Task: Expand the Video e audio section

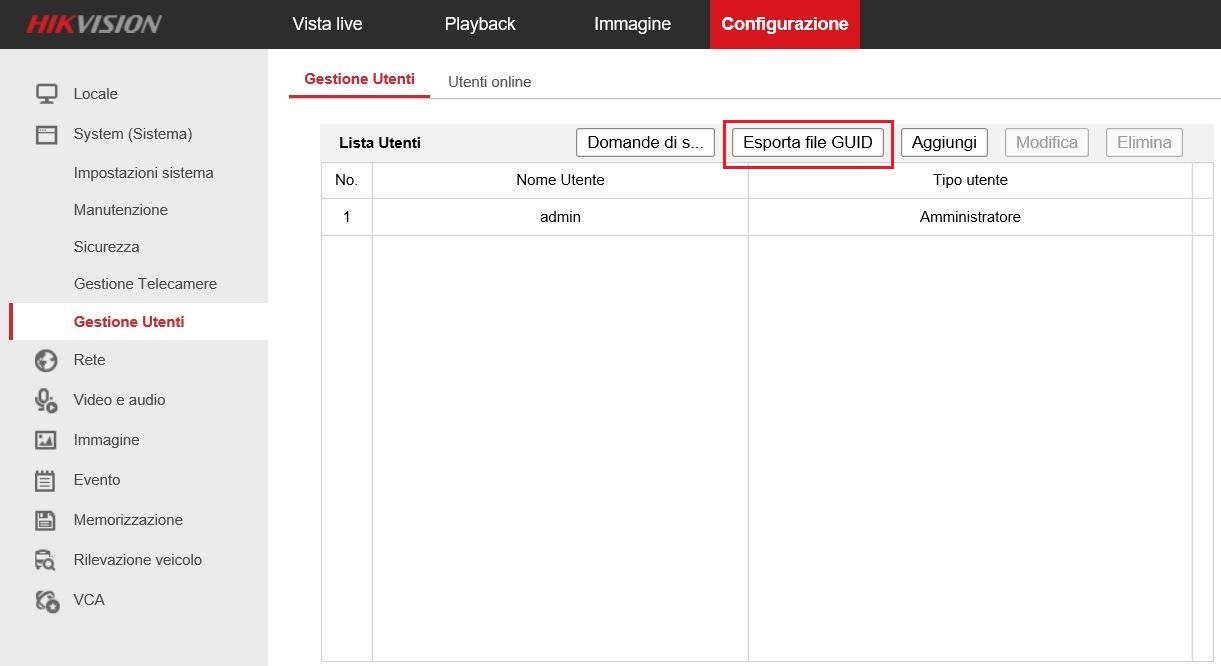Action: click(x=119, y=400)
